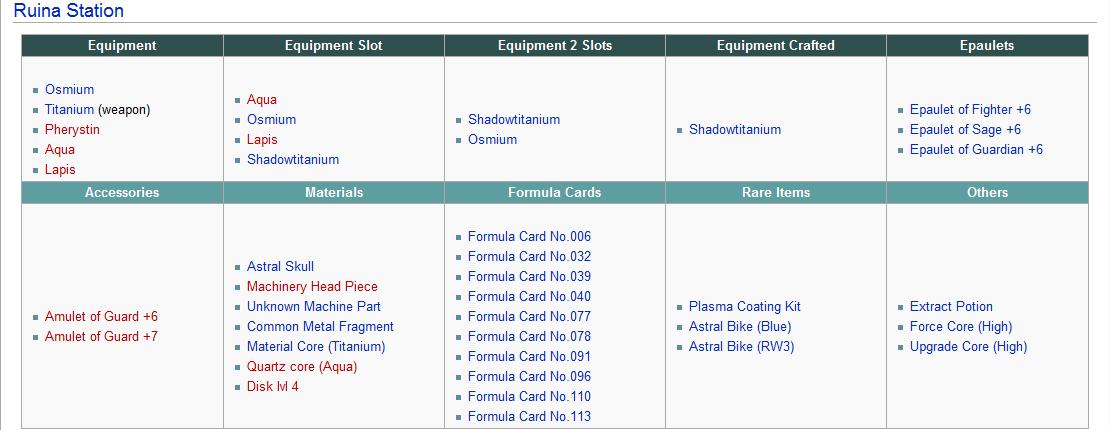The image size is (1110, 430).
Task: Open Epaulet of Fighter +6
Action: click(971, 110)
